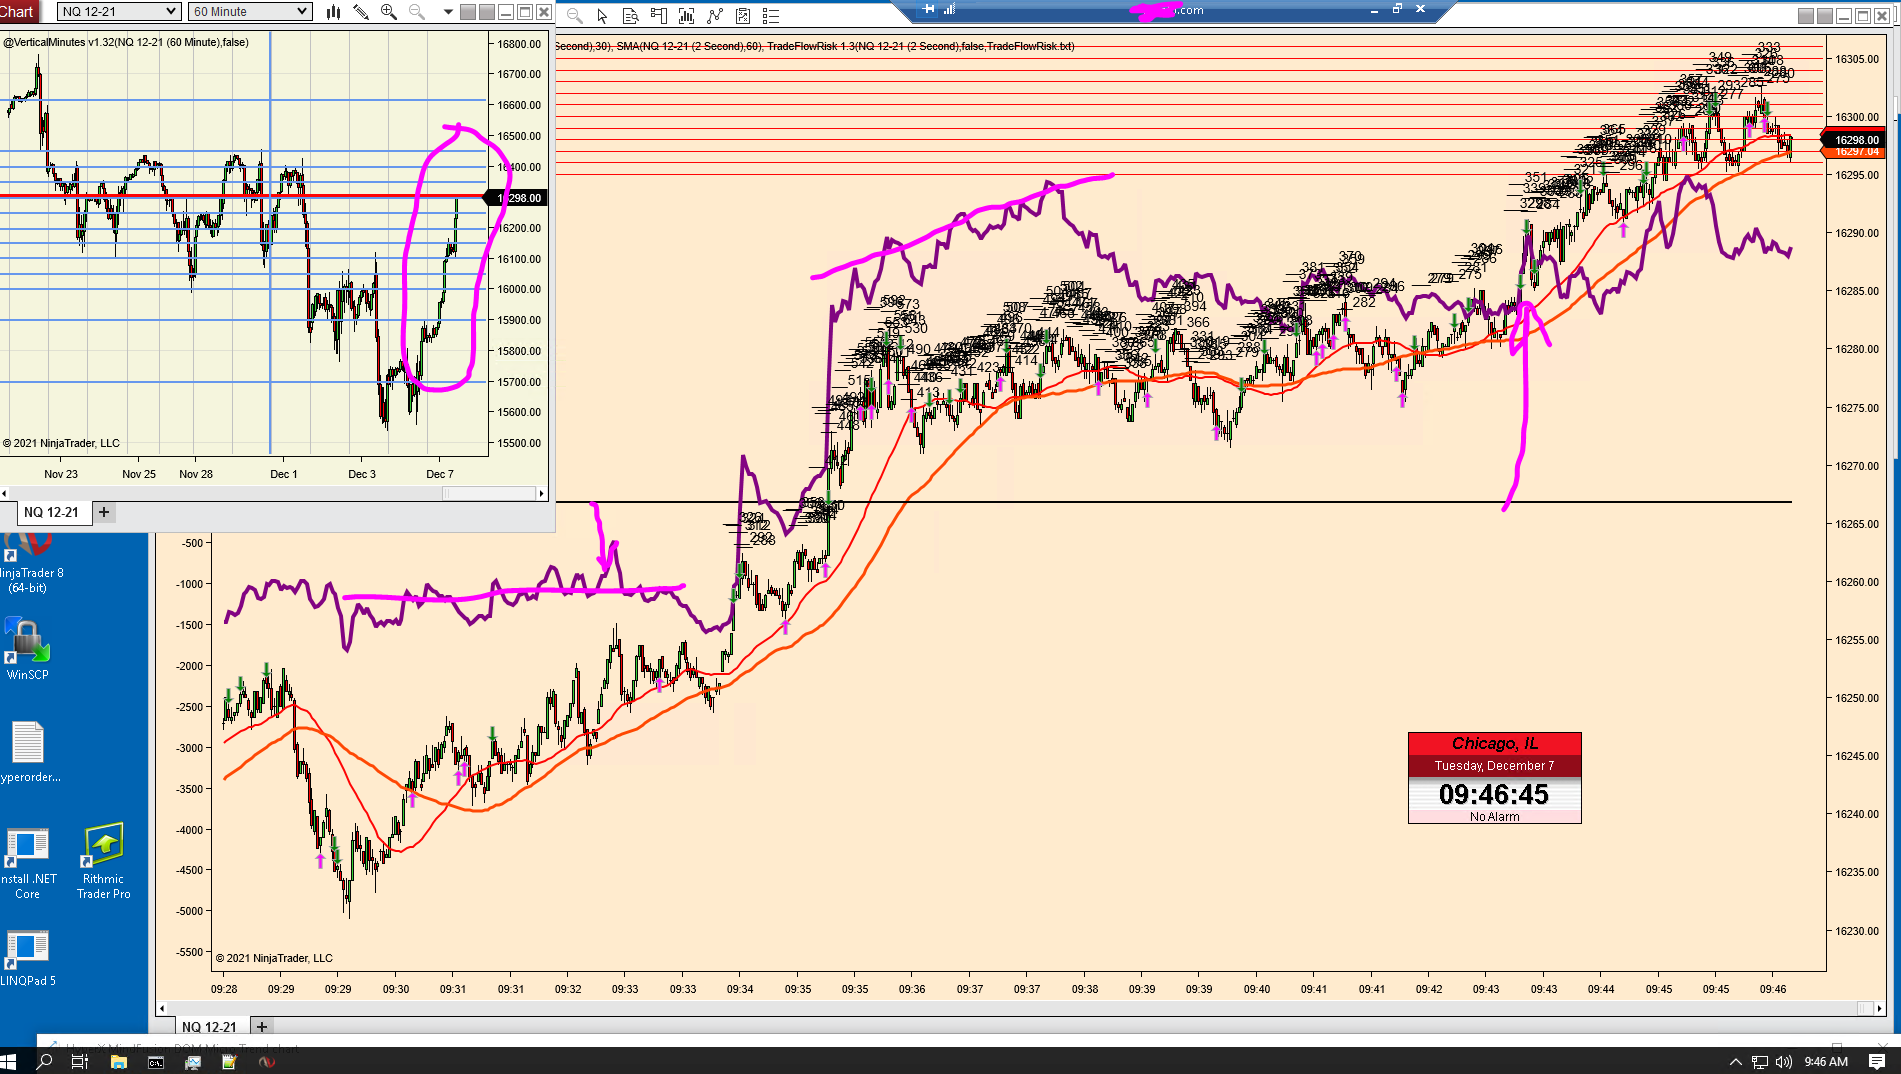Open the notepad app taskbar icon
This screenshot has width=1901, height=1074.
tap(229, 1062)
